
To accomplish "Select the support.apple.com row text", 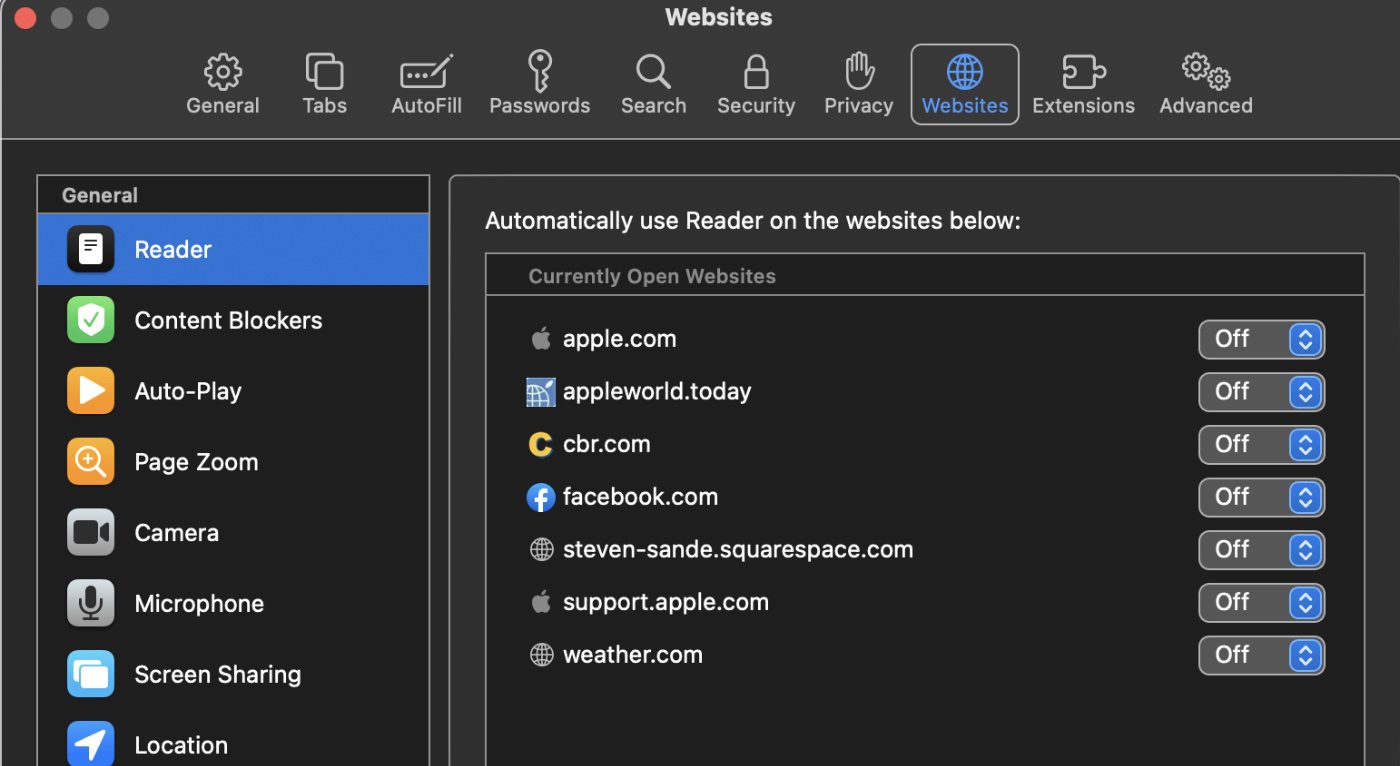I will click(x=666, y=602).
